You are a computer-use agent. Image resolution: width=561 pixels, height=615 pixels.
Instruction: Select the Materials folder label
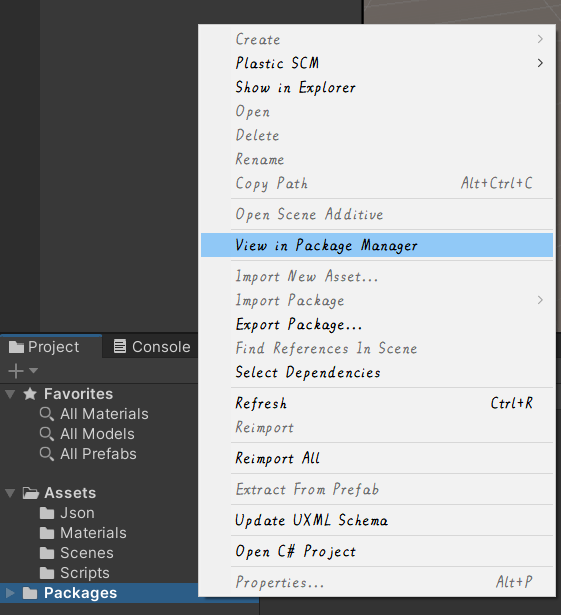[93, 533]
